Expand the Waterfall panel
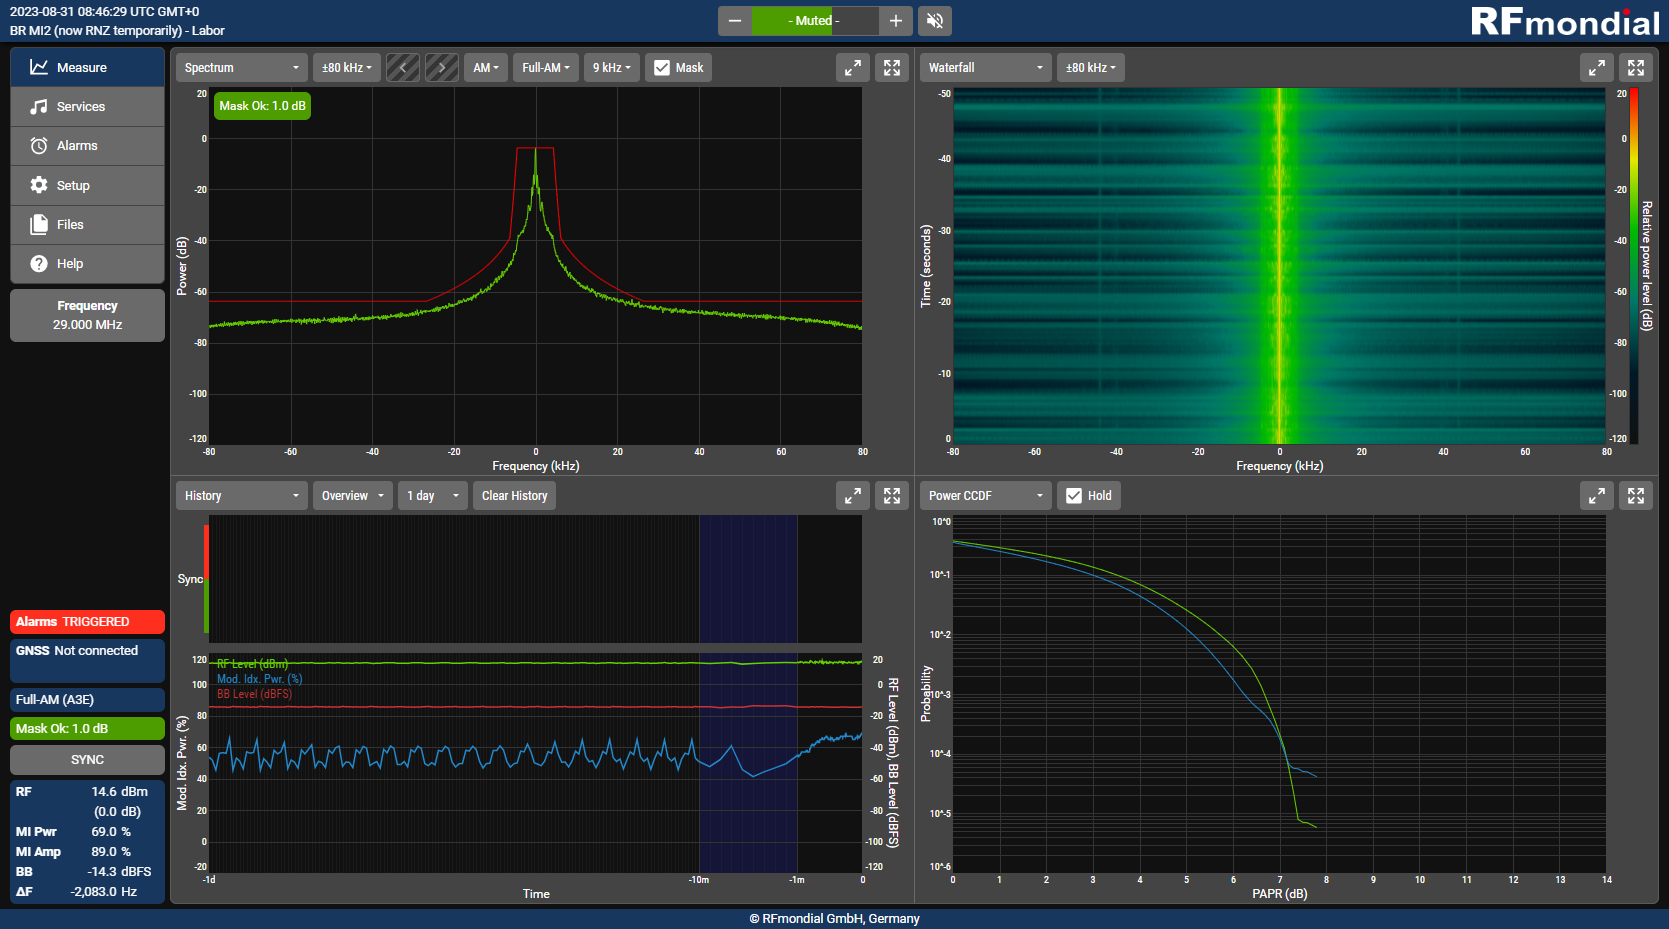The height and width of the screenshot is (929, 1669). (1597, 68)
